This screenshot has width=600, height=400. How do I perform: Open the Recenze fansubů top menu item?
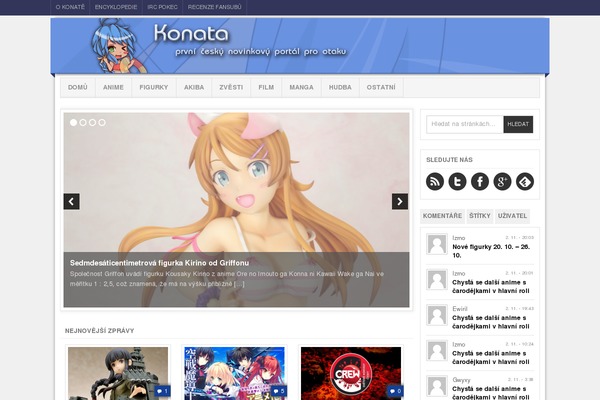point(215,7)
